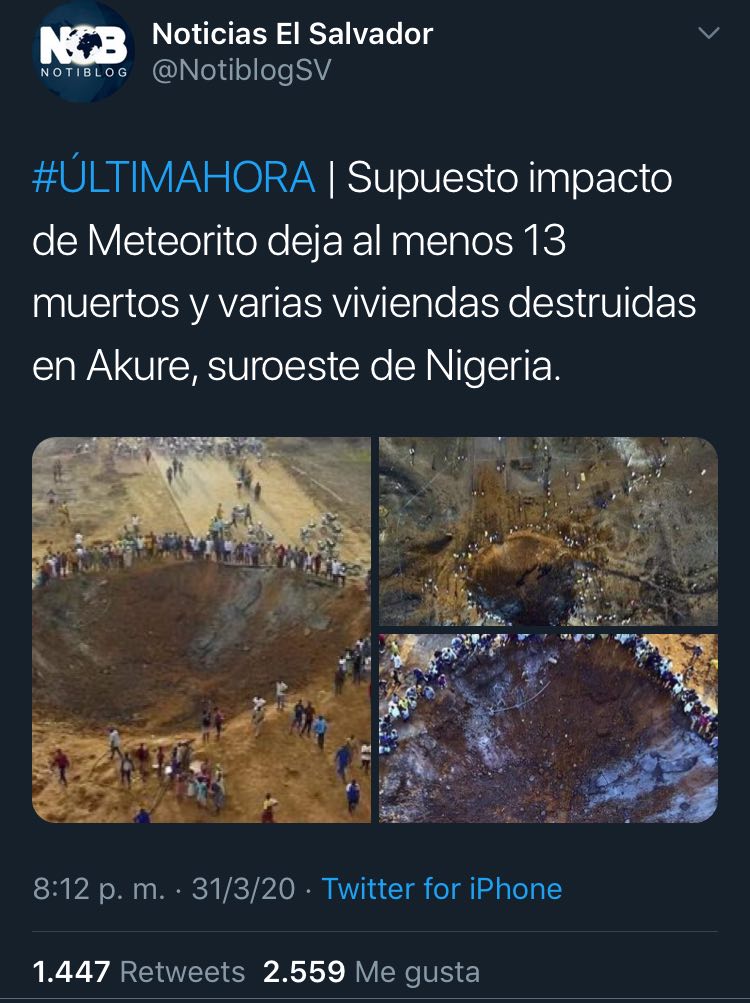Open the 31/3/20 tweet date
Screen dimensions: 750x1003
(x=243, y=889)
